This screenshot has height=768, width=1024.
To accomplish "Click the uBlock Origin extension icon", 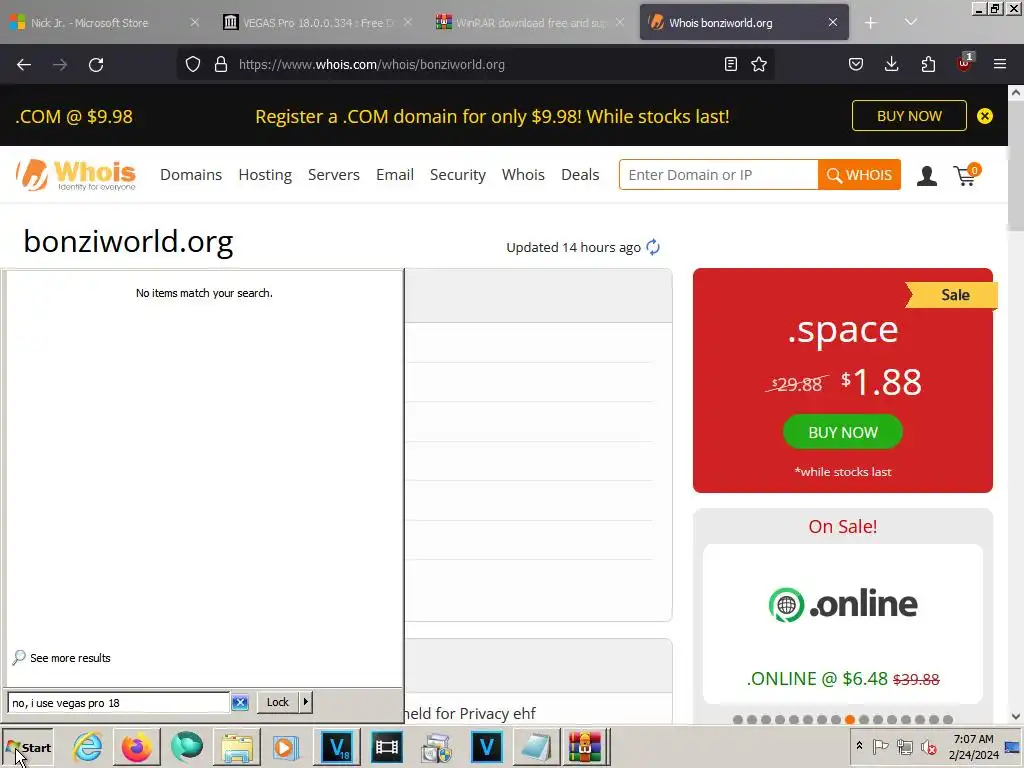I will [x=964, y=63].
